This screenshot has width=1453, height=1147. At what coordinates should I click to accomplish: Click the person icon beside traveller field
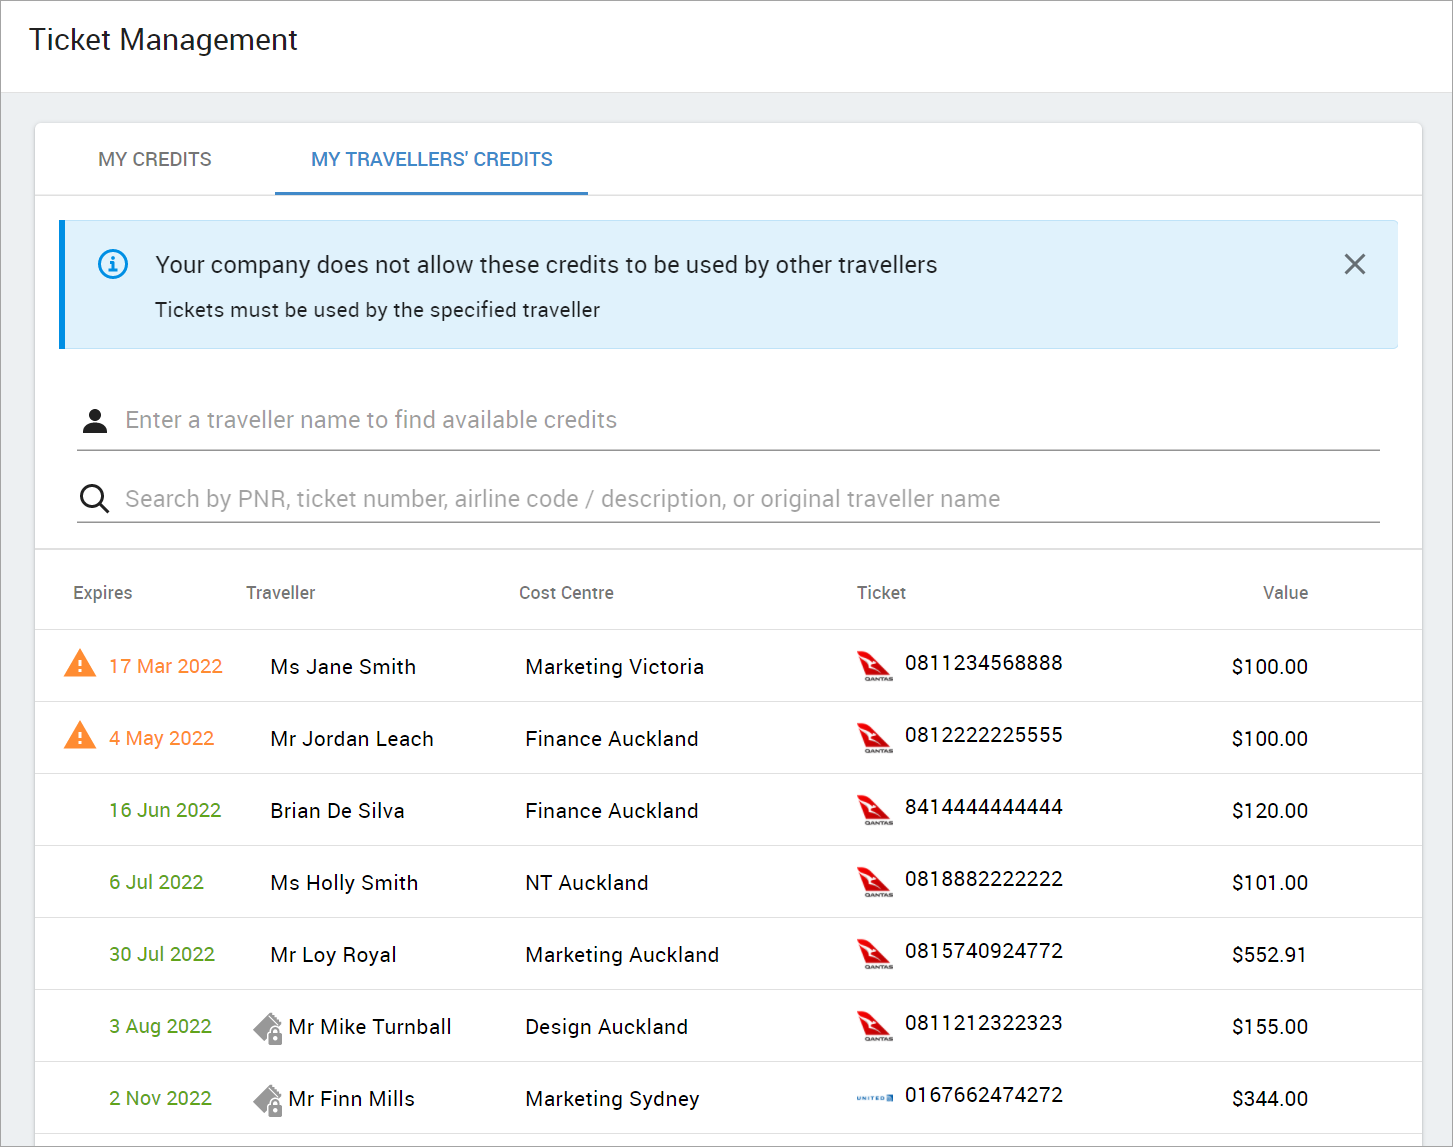tap(95, 421)
